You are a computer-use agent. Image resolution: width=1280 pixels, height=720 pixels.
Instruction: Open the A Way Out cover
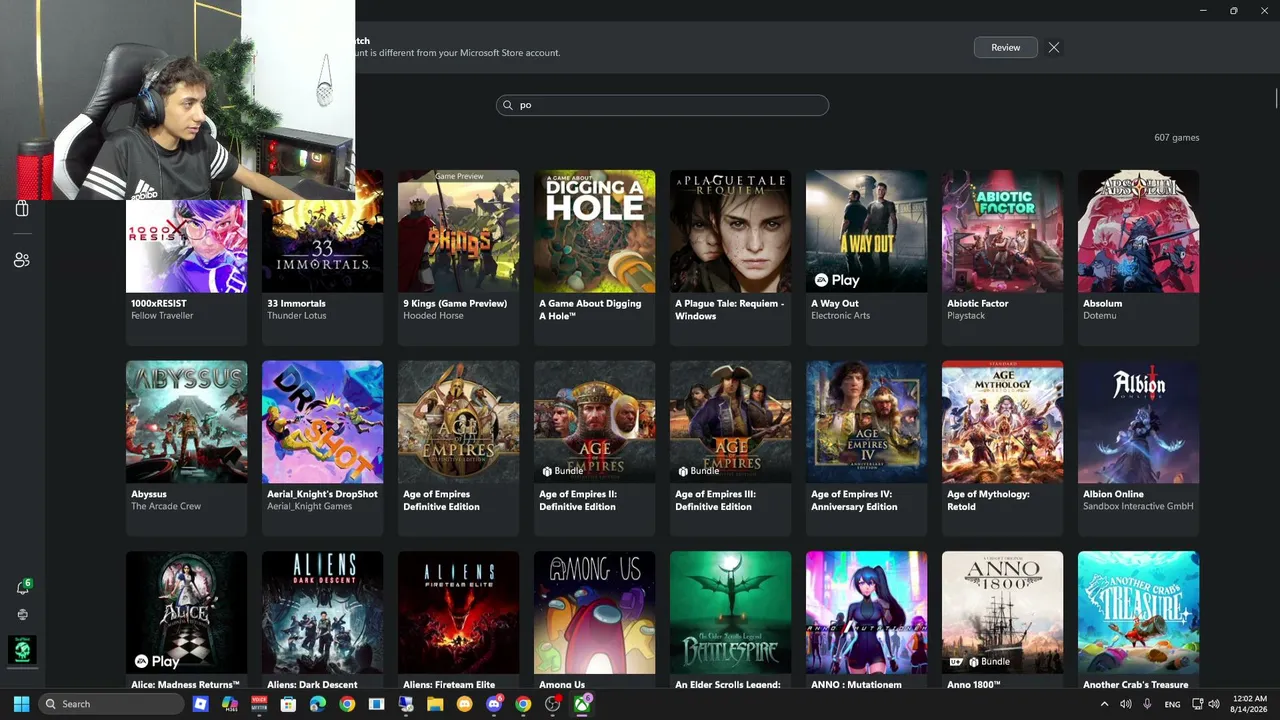tap(866, 231)
